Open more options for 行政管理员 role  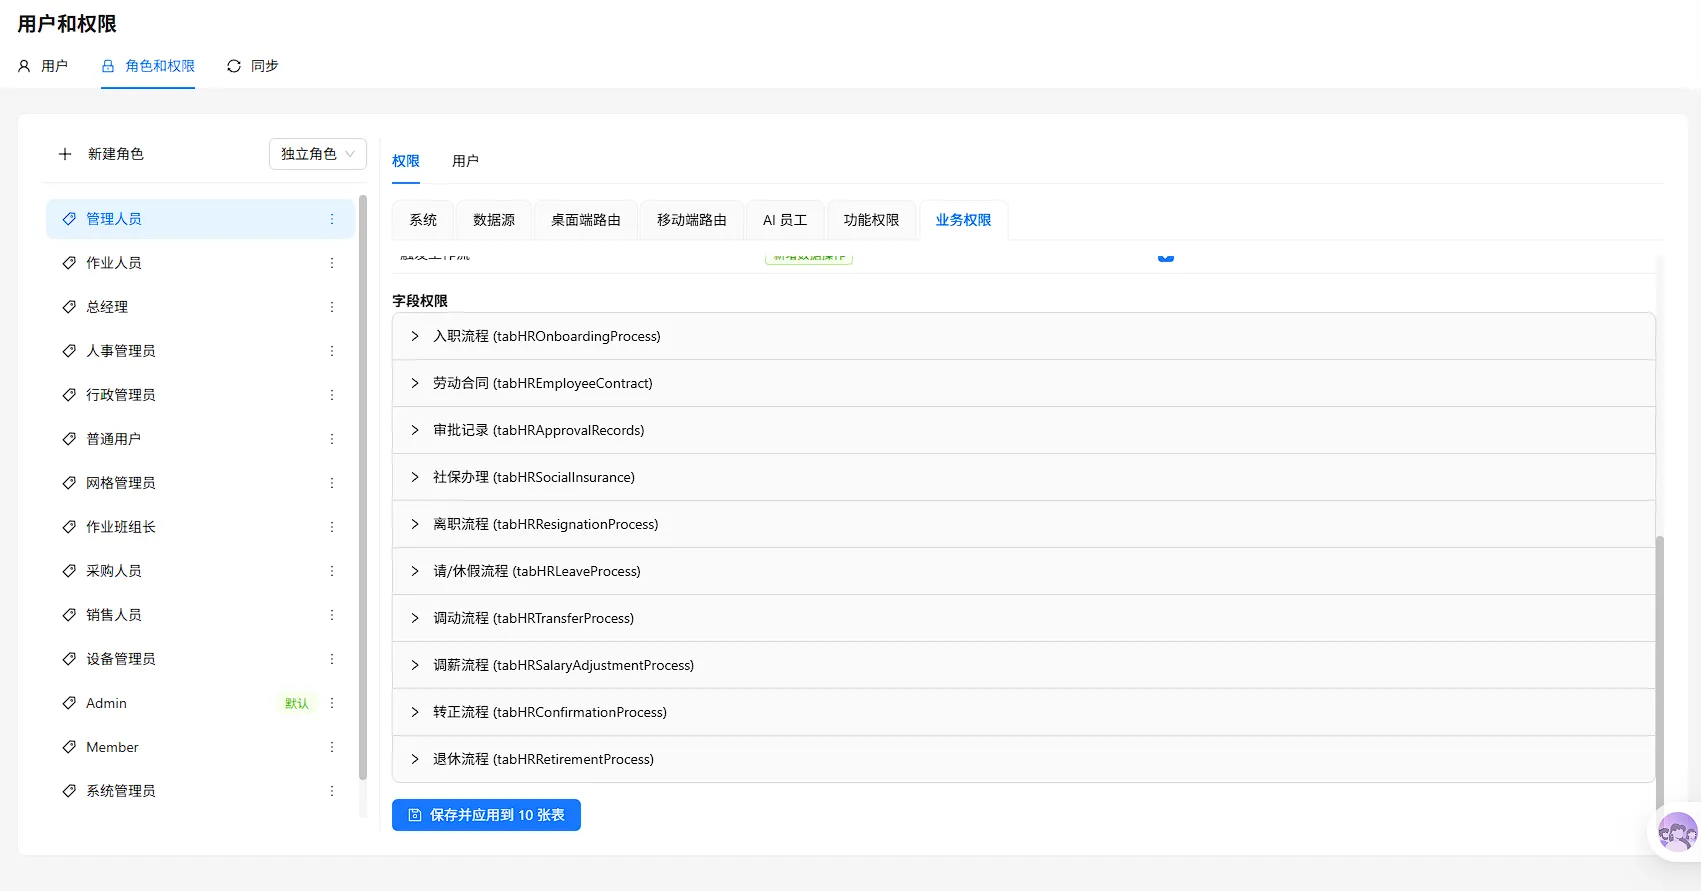pos(332,395)
